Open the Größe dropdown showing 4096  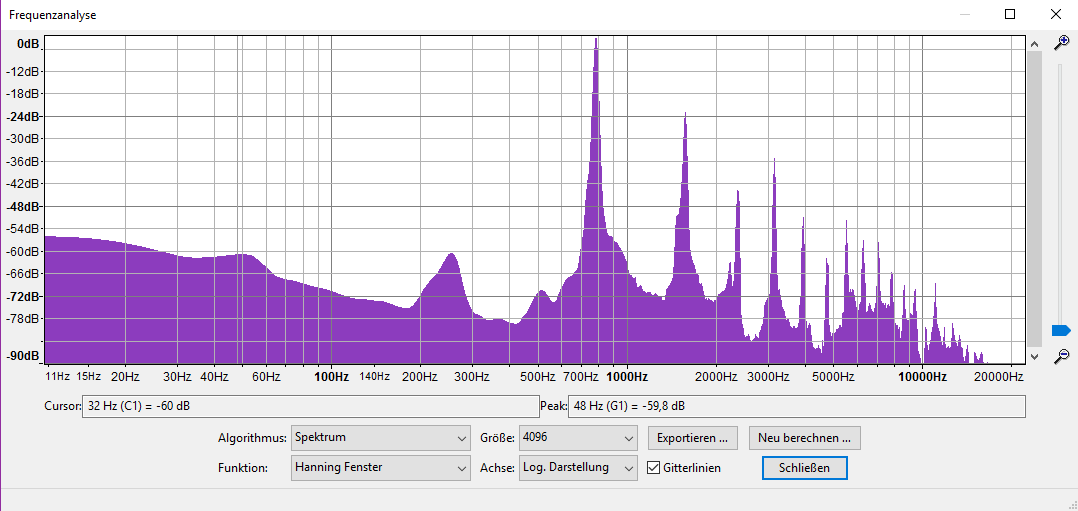pyautogui.click(x=578, y=437)
